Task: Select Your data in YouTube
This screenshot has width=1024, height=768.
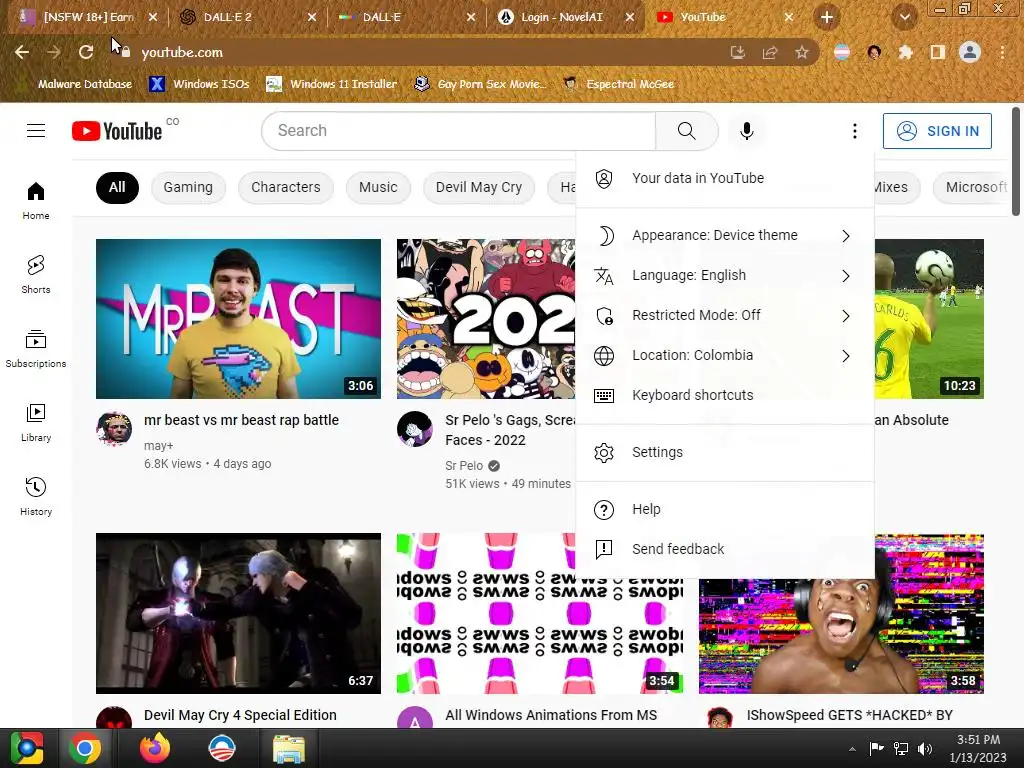Action: pyautogui.click(x=725, y=178)
